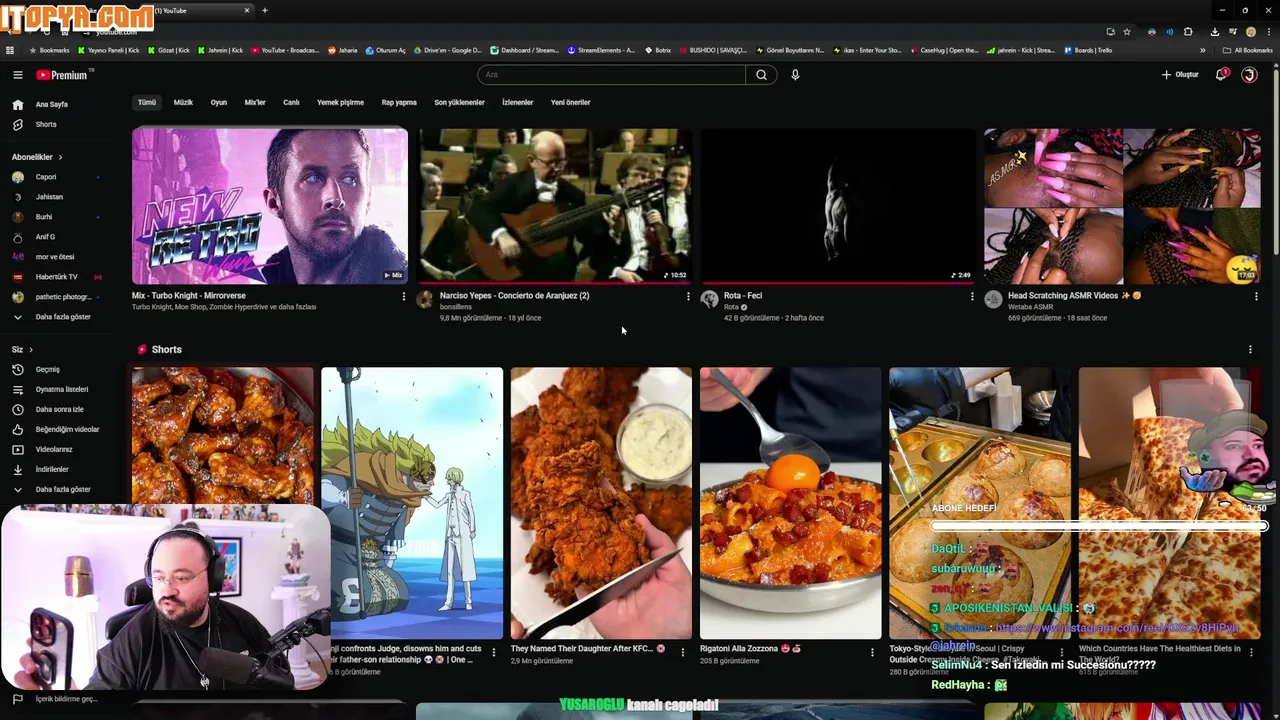Select the Oyun filter chip
The height and width of the screenshot is (720, 1280).
point(218,102)
